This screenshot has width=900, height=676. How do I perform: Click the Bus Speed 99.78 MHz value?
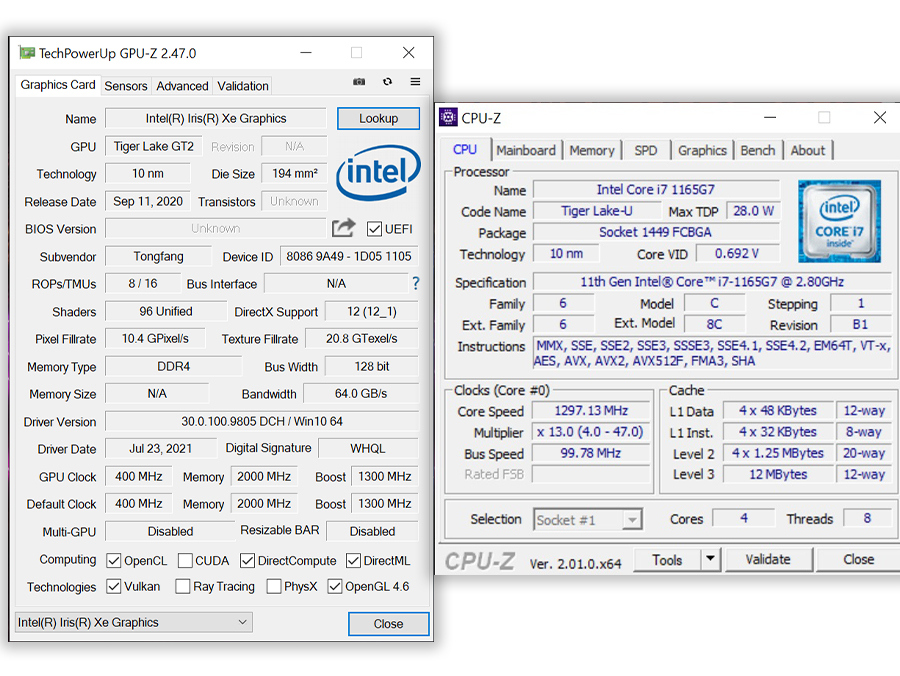(591, 453)
